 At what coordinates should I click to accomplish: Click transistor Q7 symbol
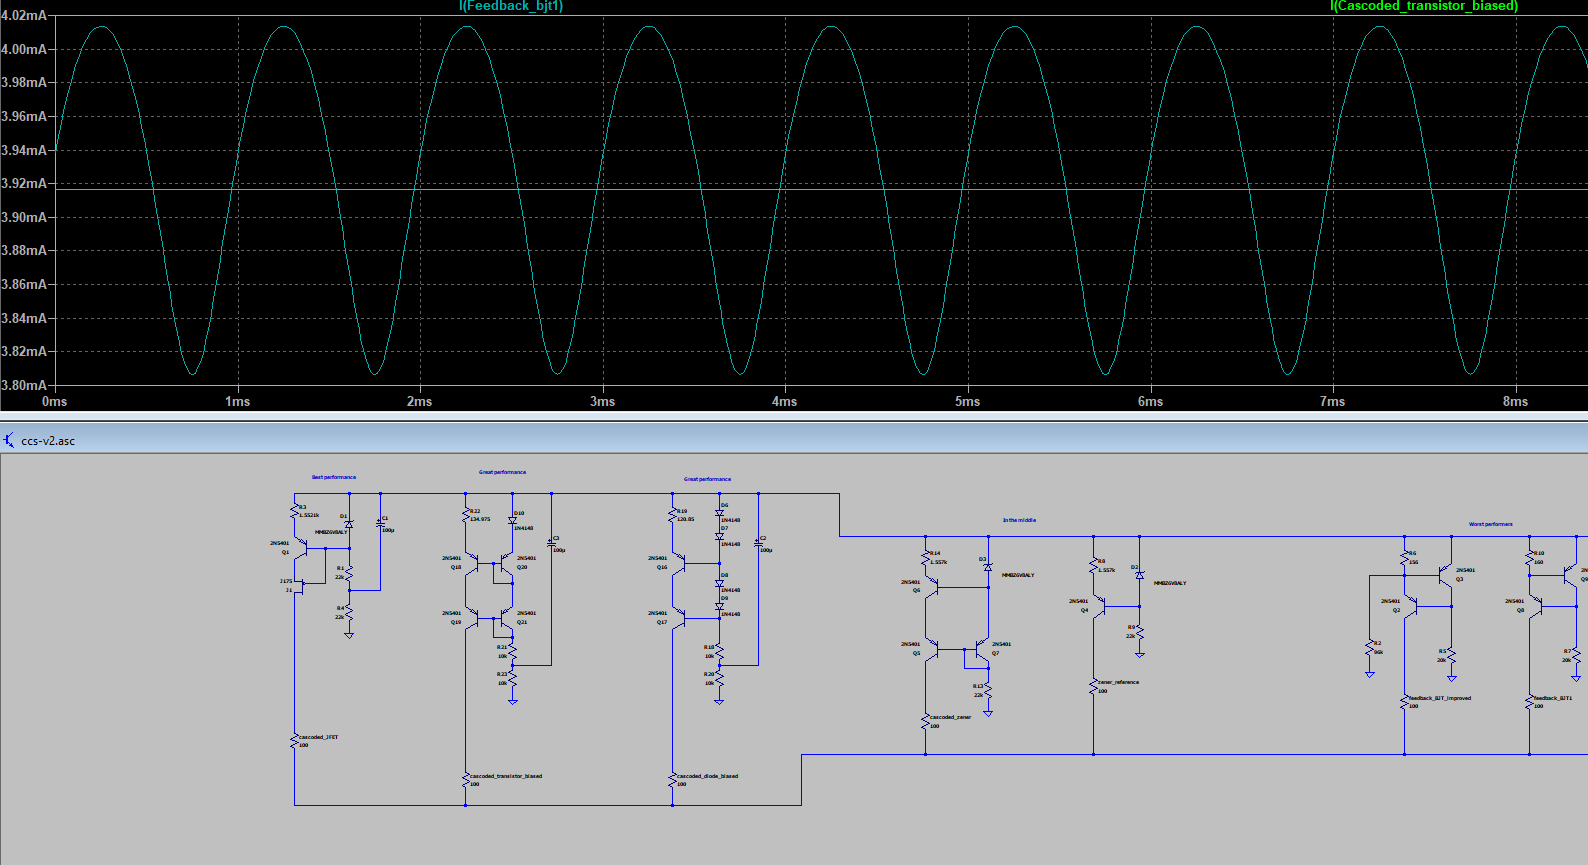click(x=982, y=651)
